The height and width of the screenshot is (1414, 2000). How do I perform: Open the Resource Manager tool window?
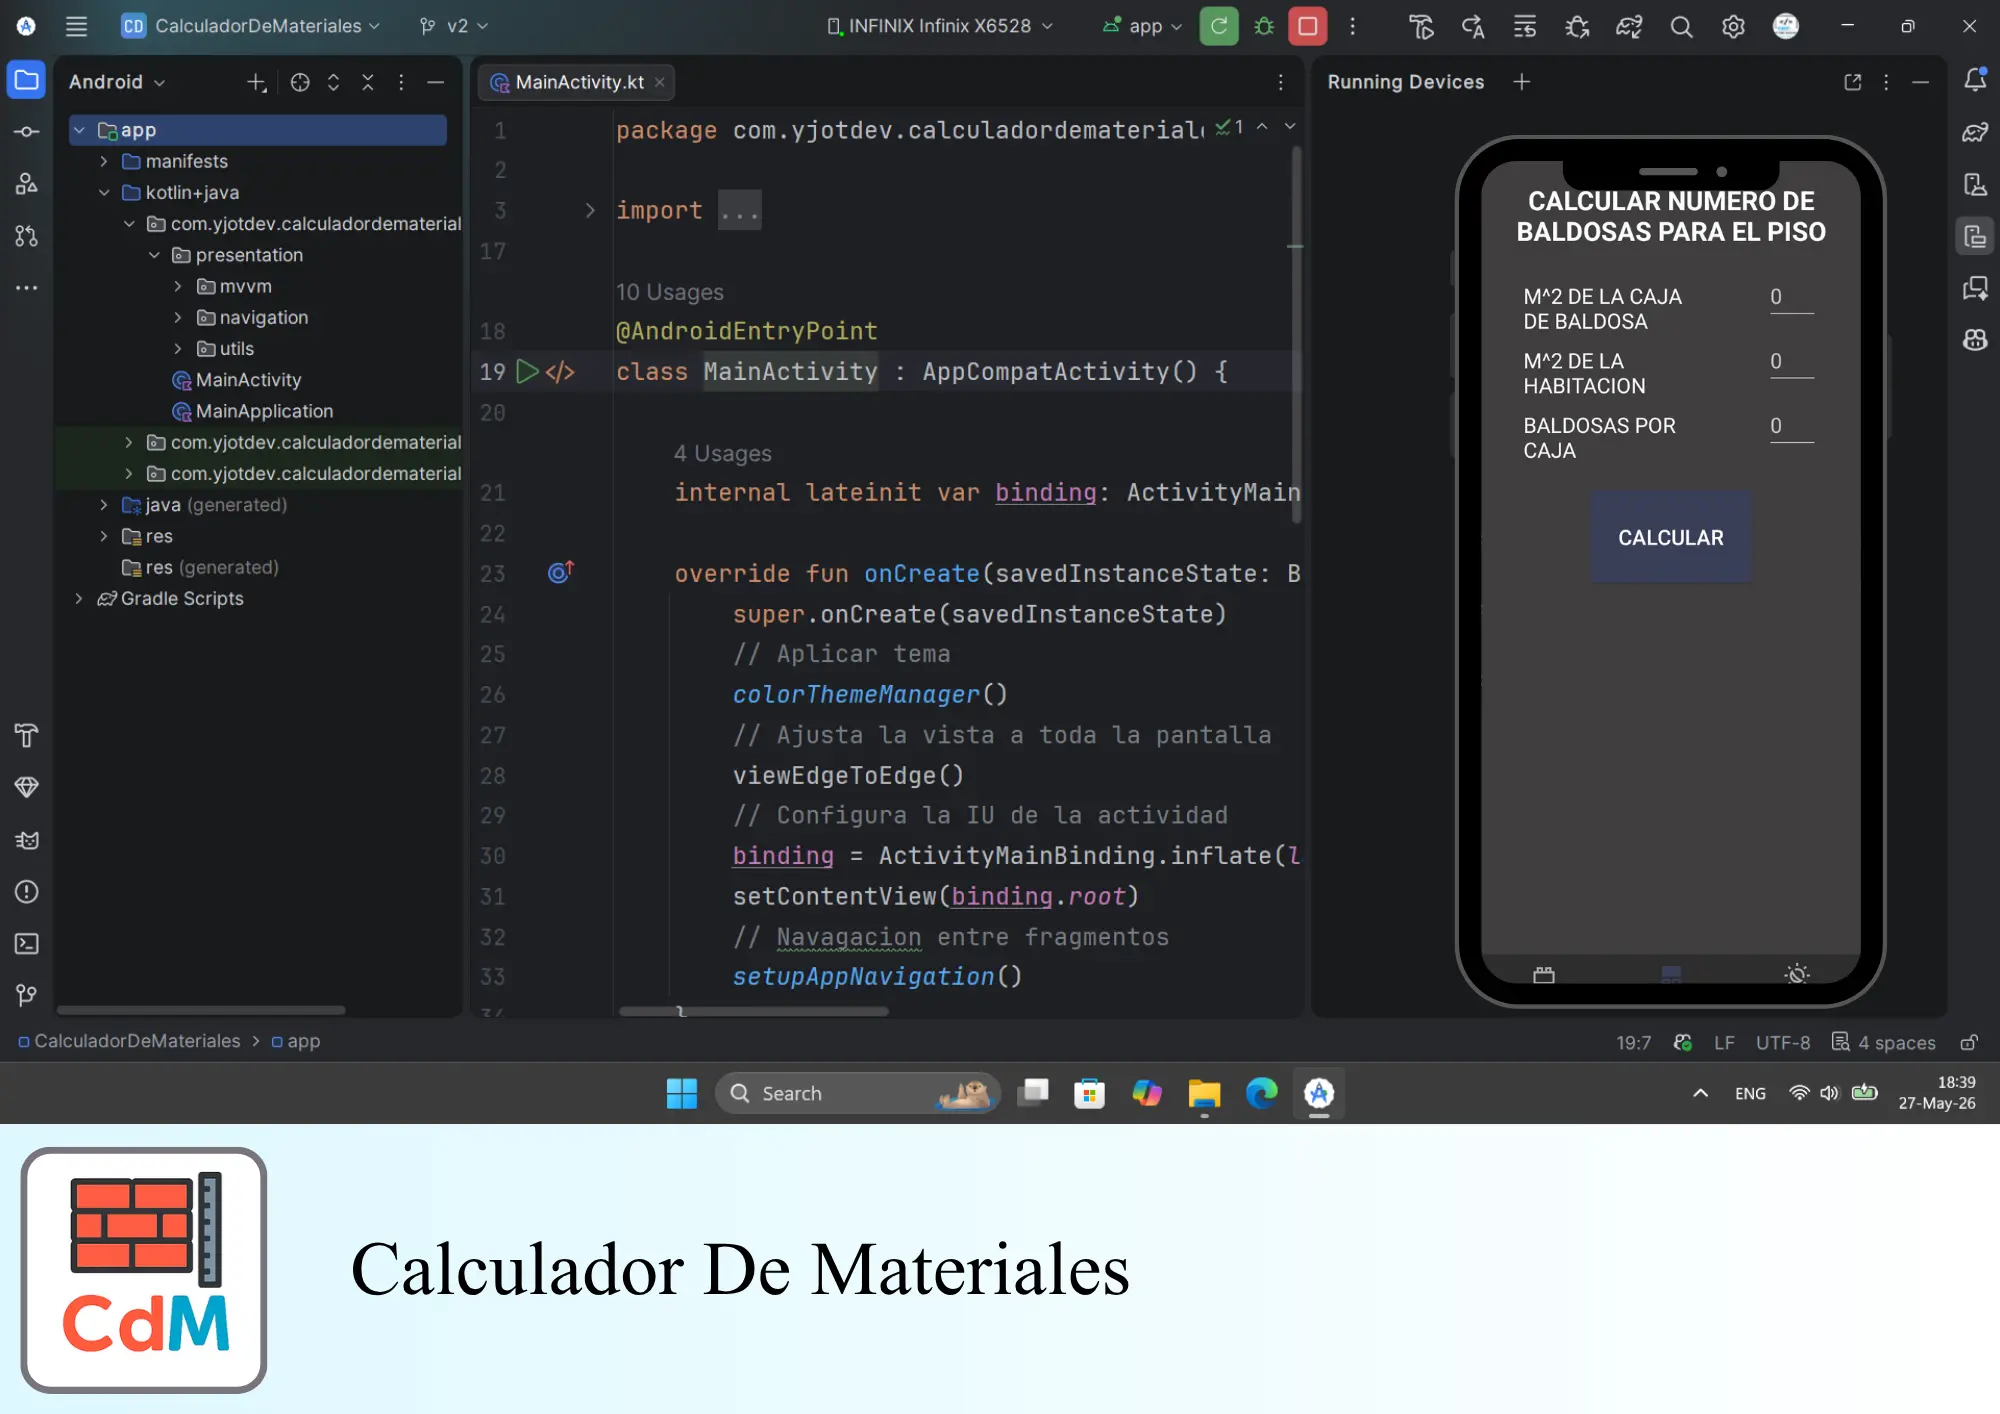pos(27,184)
